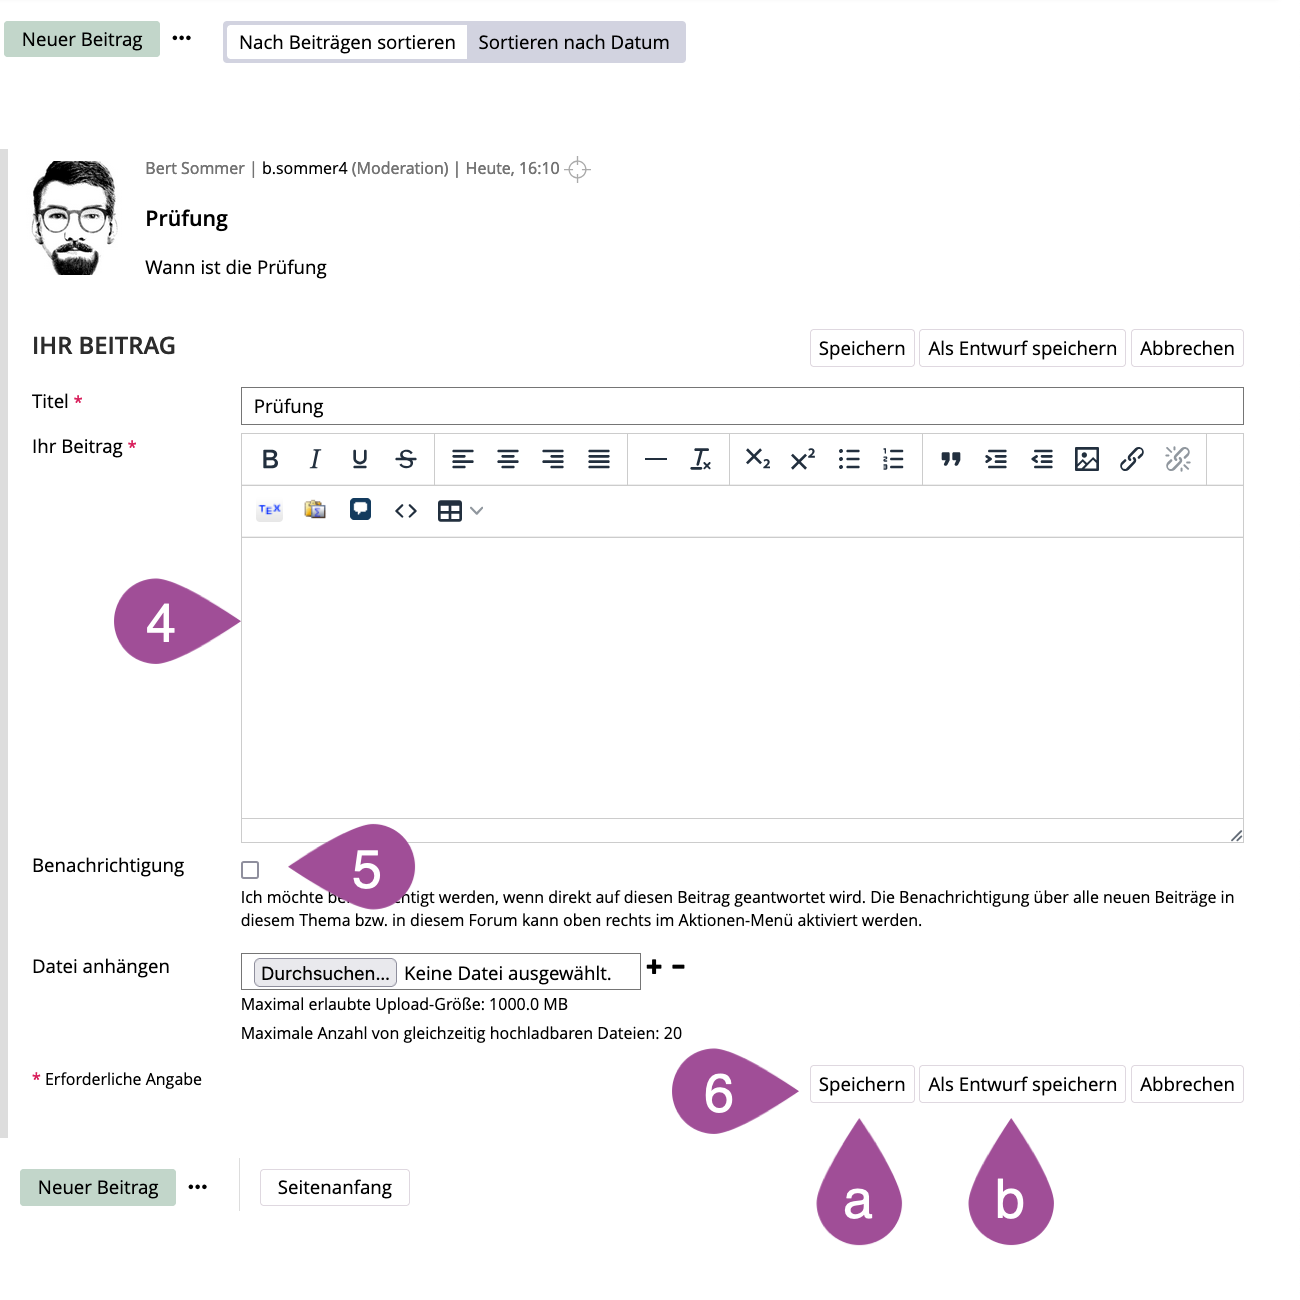The width and height of the screenshot is (1300, 1300).
Task: Open the TeX formula editor
Action: (270, 510)
